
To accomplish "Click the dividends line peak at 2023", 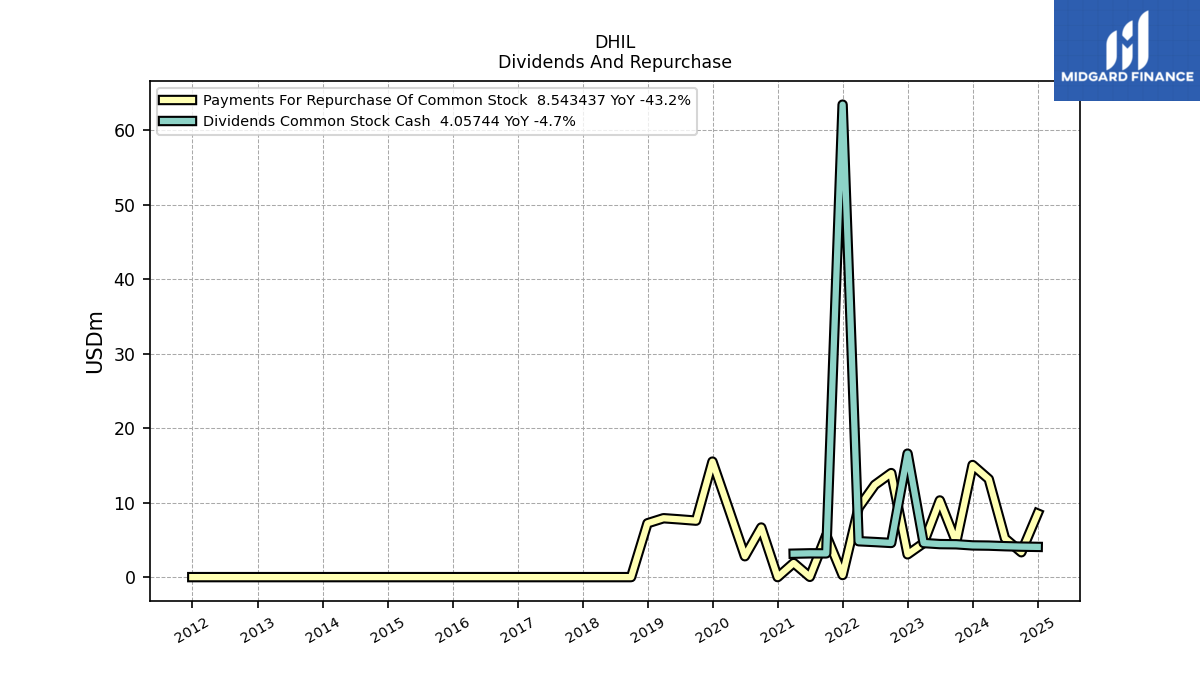I will (907, 453).
